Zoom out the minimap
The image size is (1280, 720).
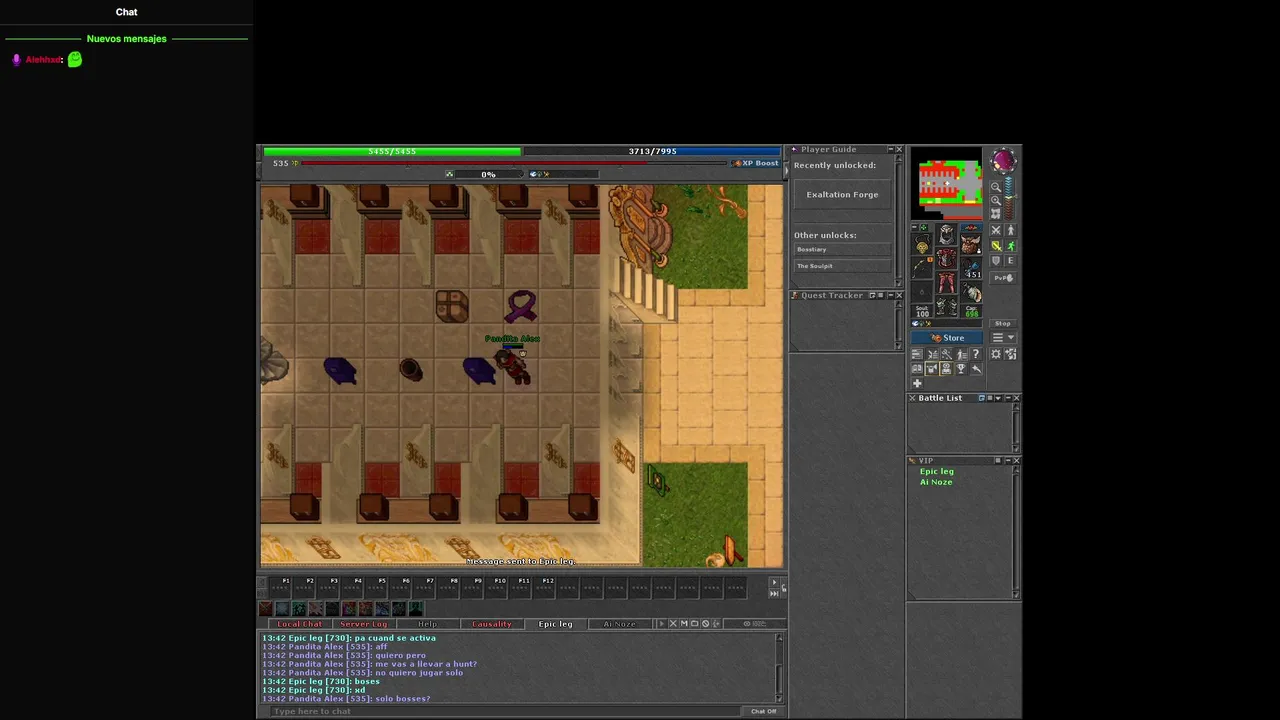(996, 187)
